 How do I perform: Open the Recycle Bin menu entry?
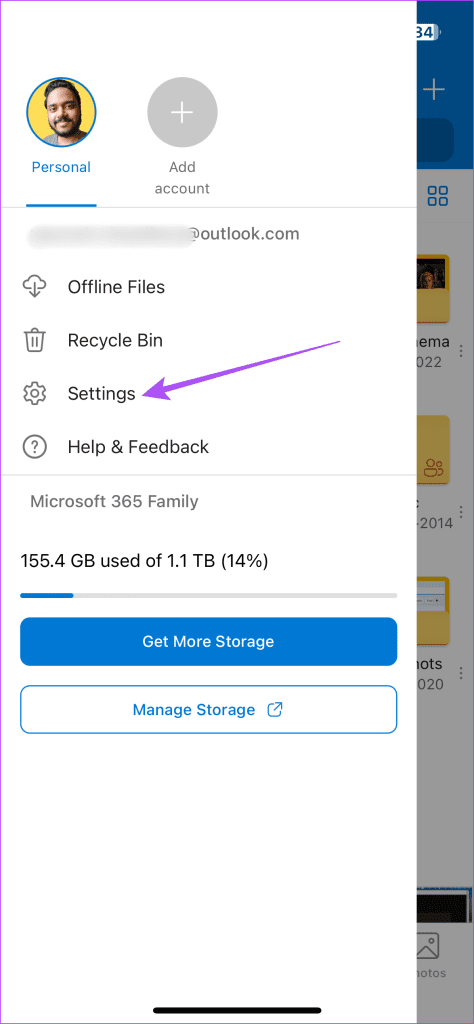tap(115, 340)
